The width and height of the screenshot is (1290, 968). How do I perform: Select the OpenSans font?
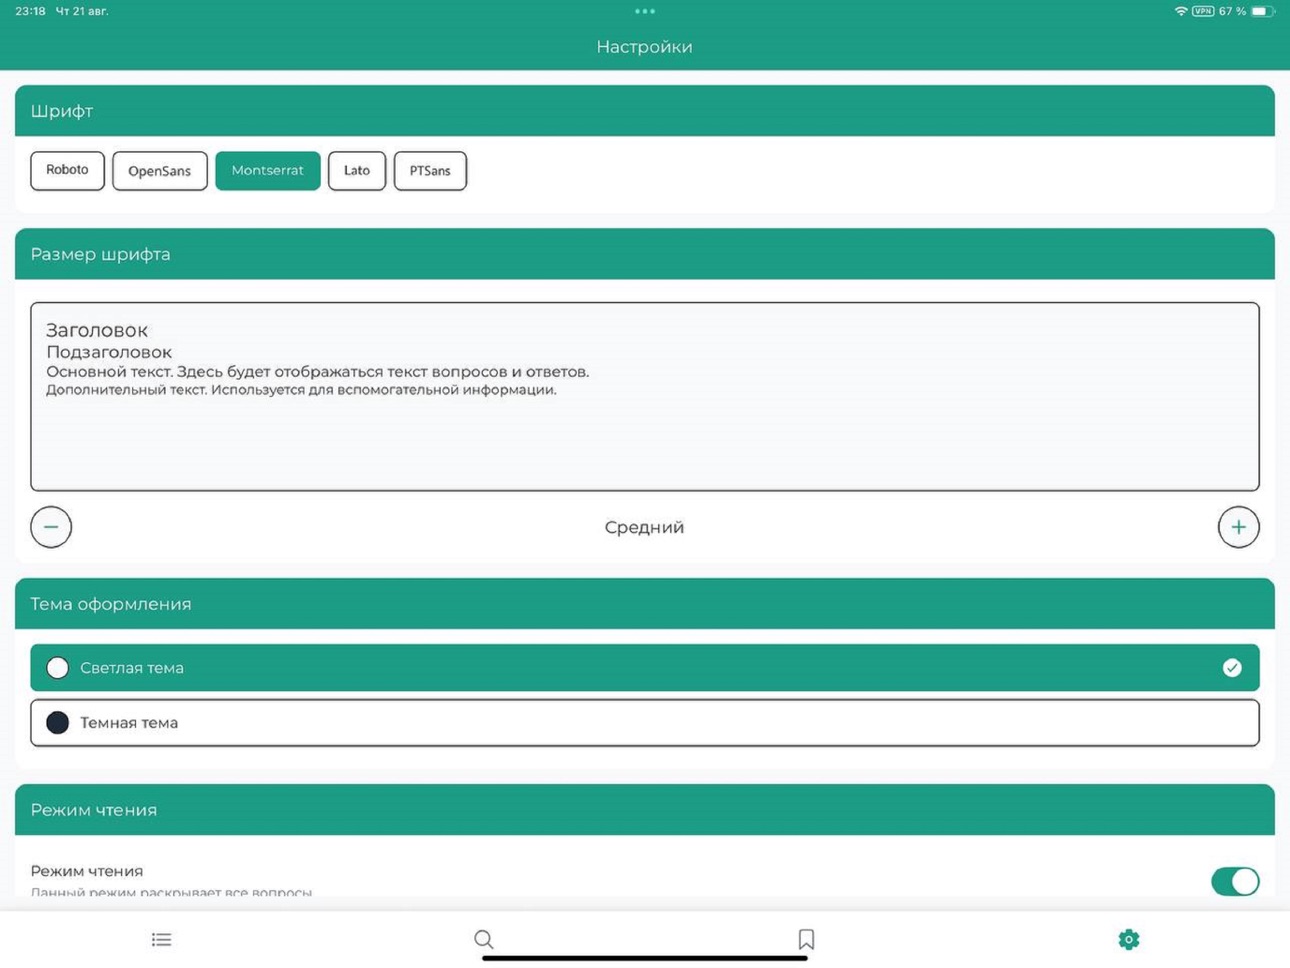[160, 170]
